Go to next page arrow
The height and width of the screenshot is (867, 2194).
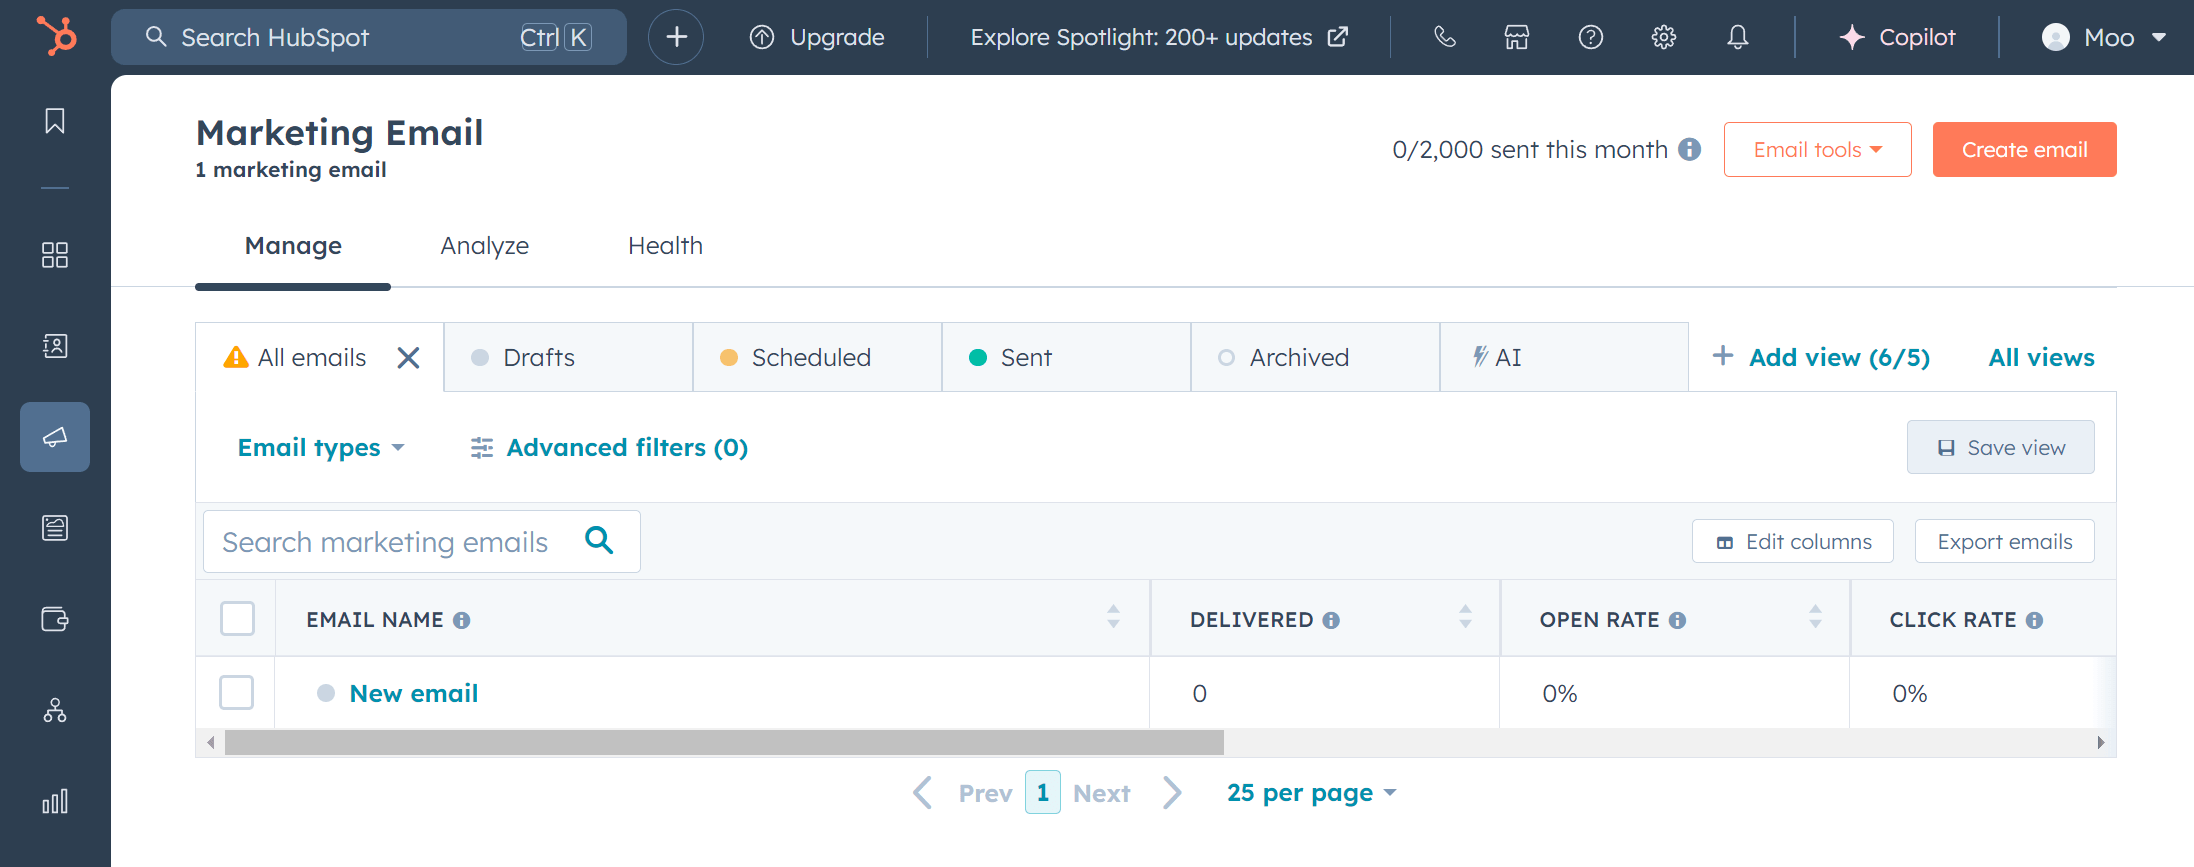[x=1172, y=793]
